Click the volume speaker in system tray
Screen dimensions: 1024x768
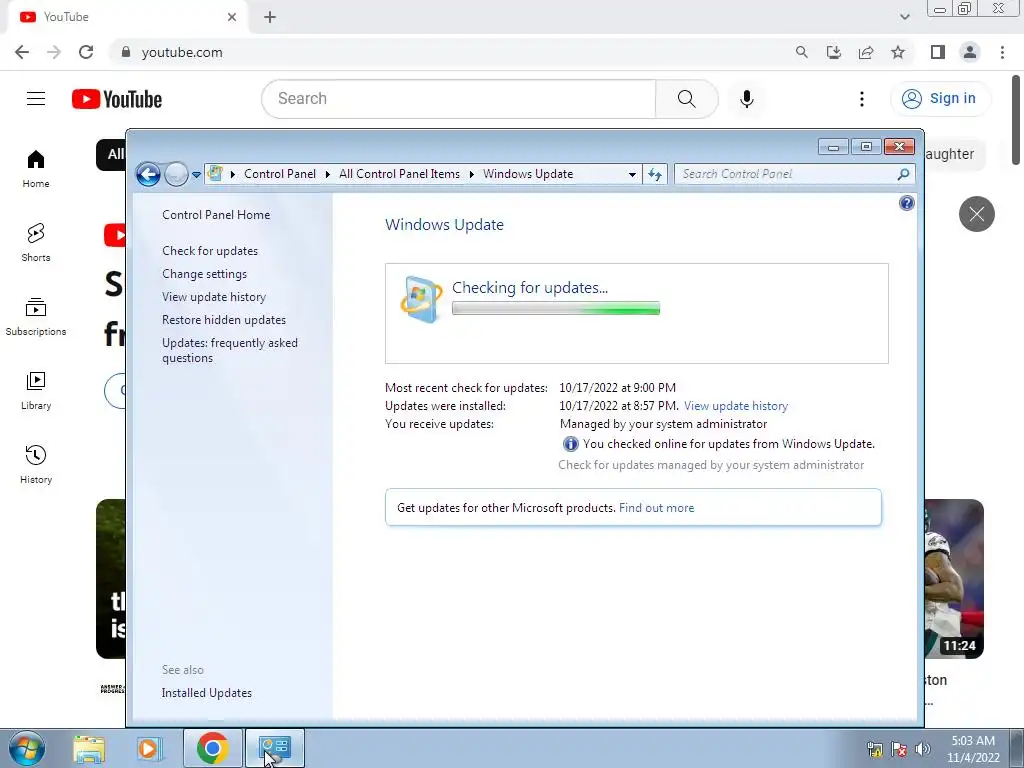[x=923, y=749]
